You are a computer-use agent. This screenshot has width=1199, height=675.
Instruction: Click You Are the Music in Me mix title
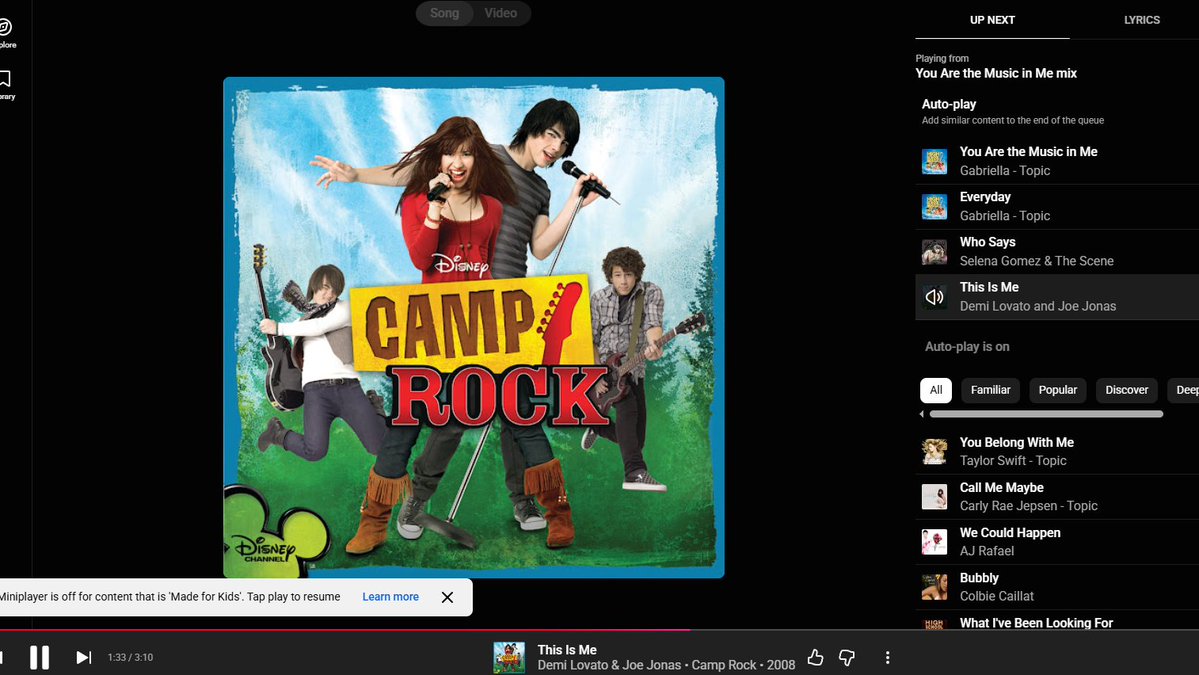(996, 73)
